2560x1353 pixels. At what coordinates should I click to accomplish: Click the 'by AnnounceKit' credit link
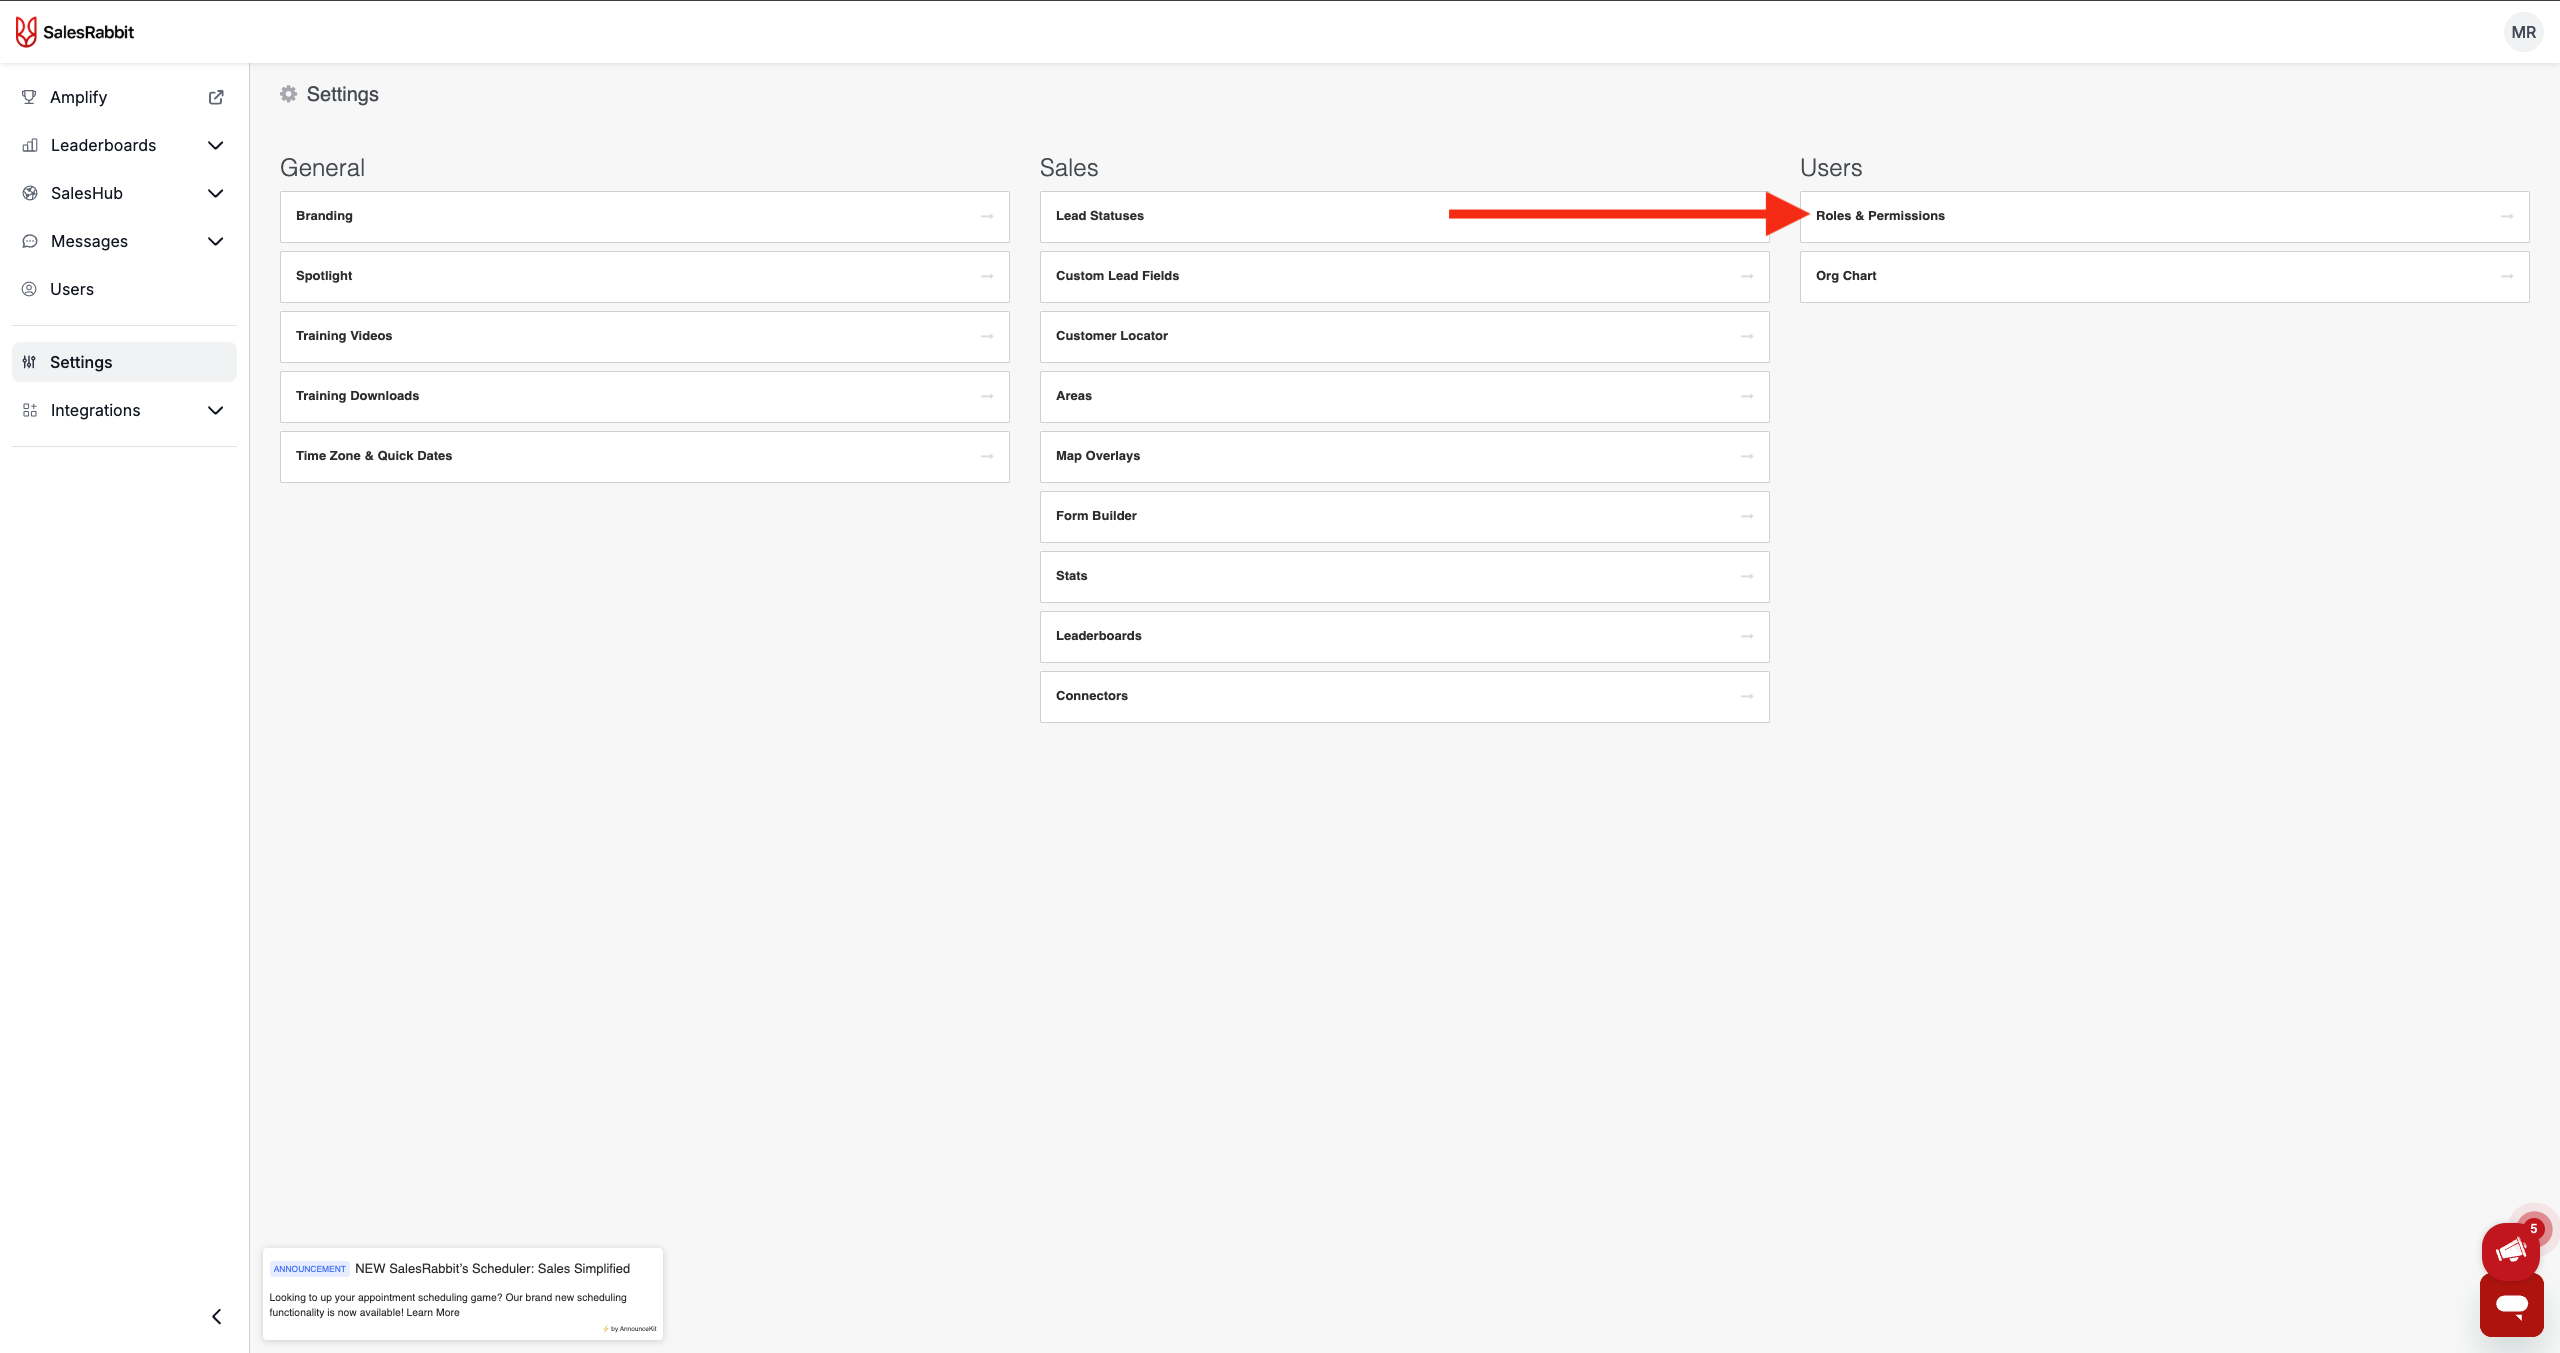(630, 1328)
